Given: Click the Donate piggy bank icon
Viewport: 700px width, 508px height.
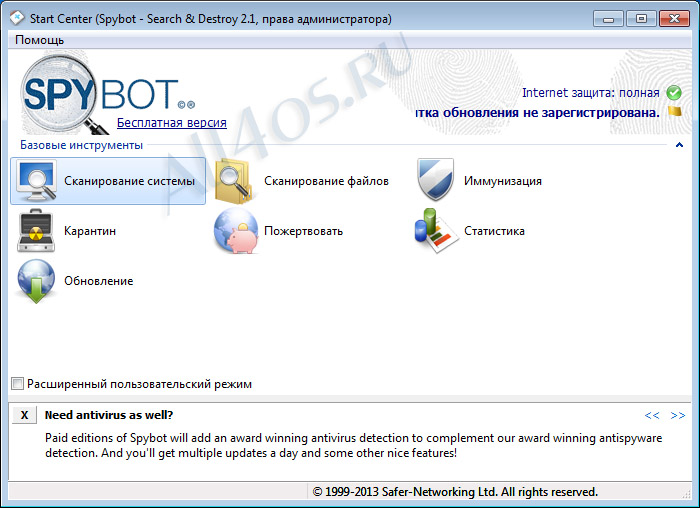Looking at the screenshot, I should coord(236,231).
